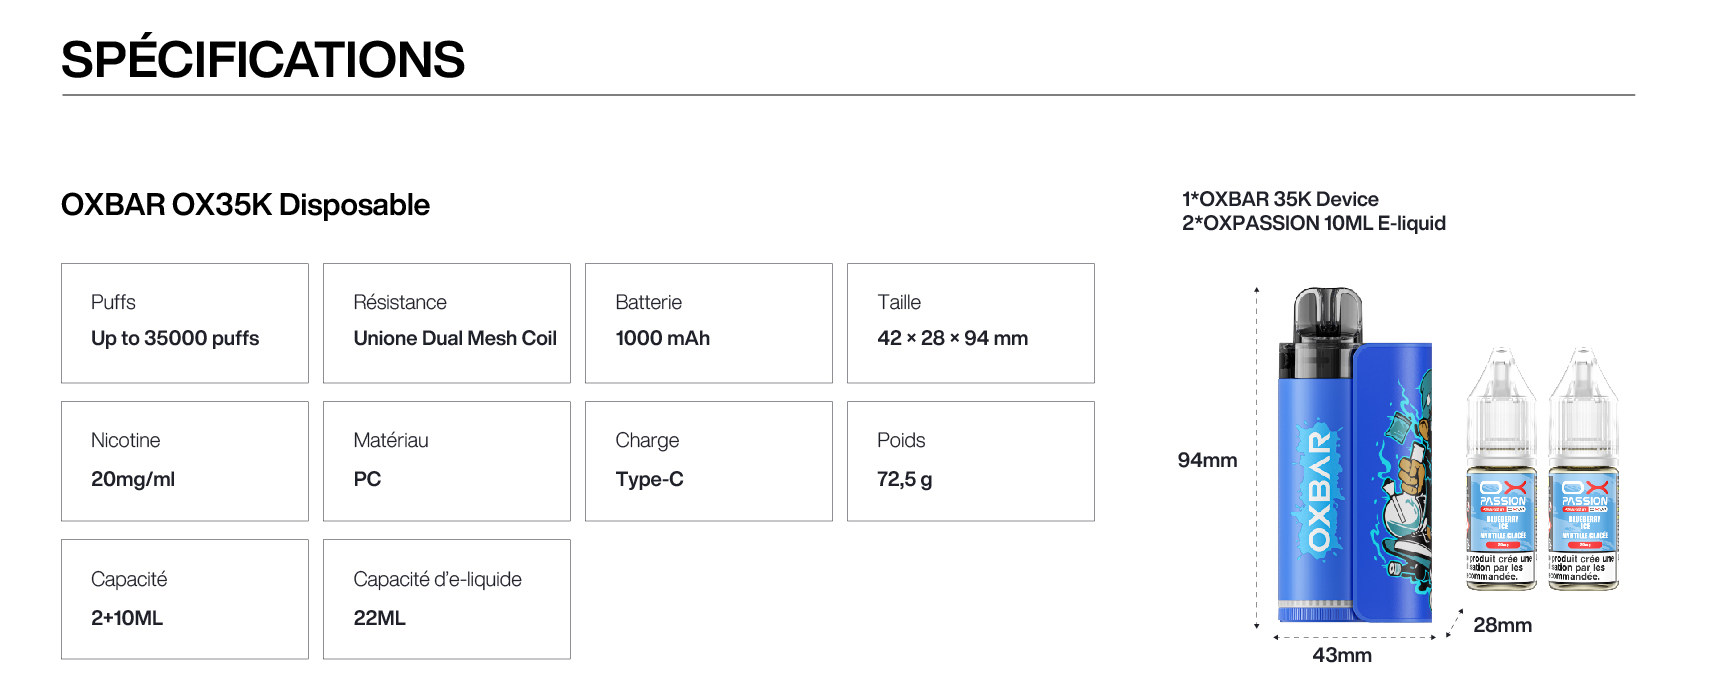Screen dimensions: 1727x698
Task: Click the Résistance Unione Dual Mesh Coil box
Action: [447, 323]
